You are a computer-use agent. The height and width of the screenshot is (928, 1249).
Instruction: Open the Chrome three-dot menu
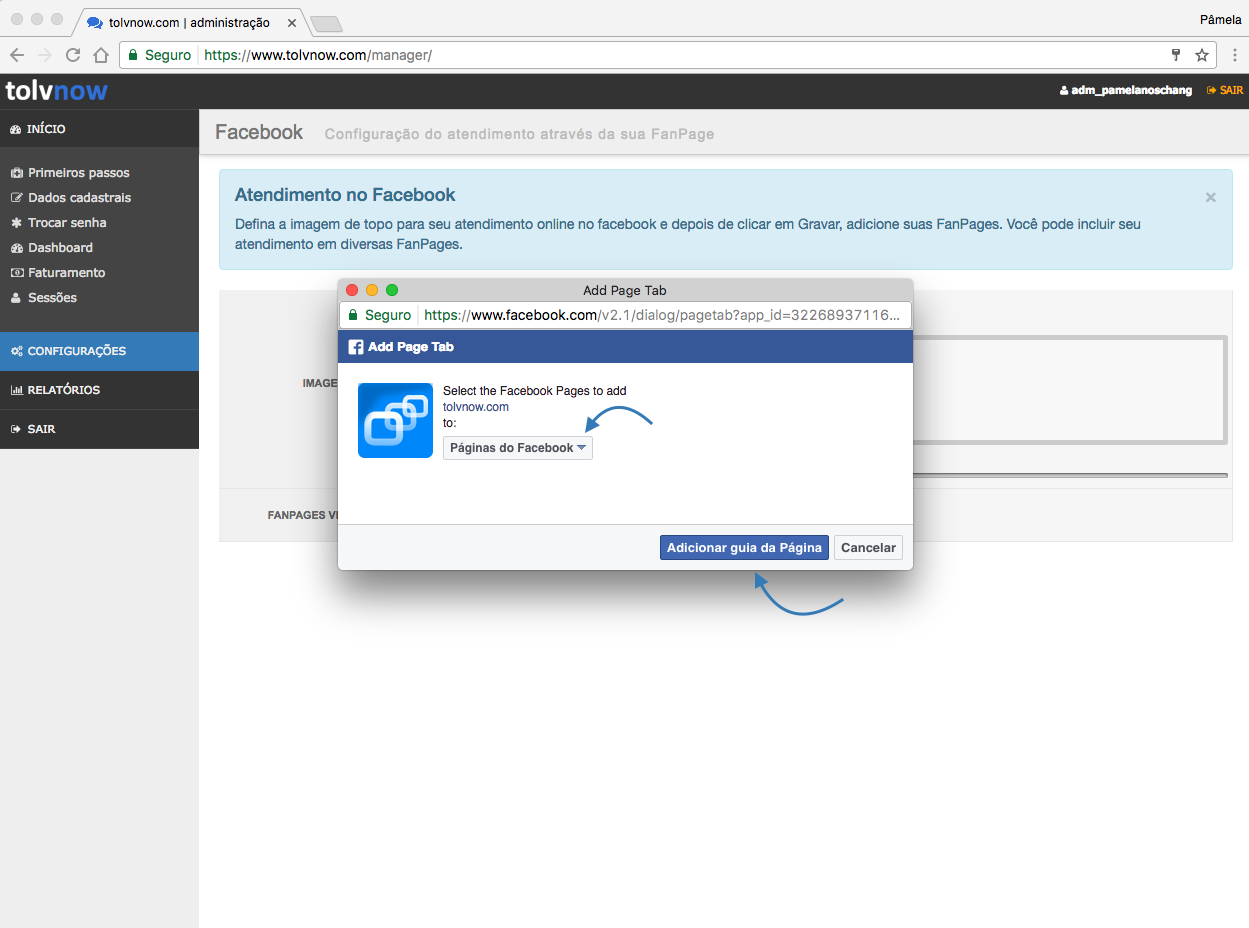(x=1235, y=55)
